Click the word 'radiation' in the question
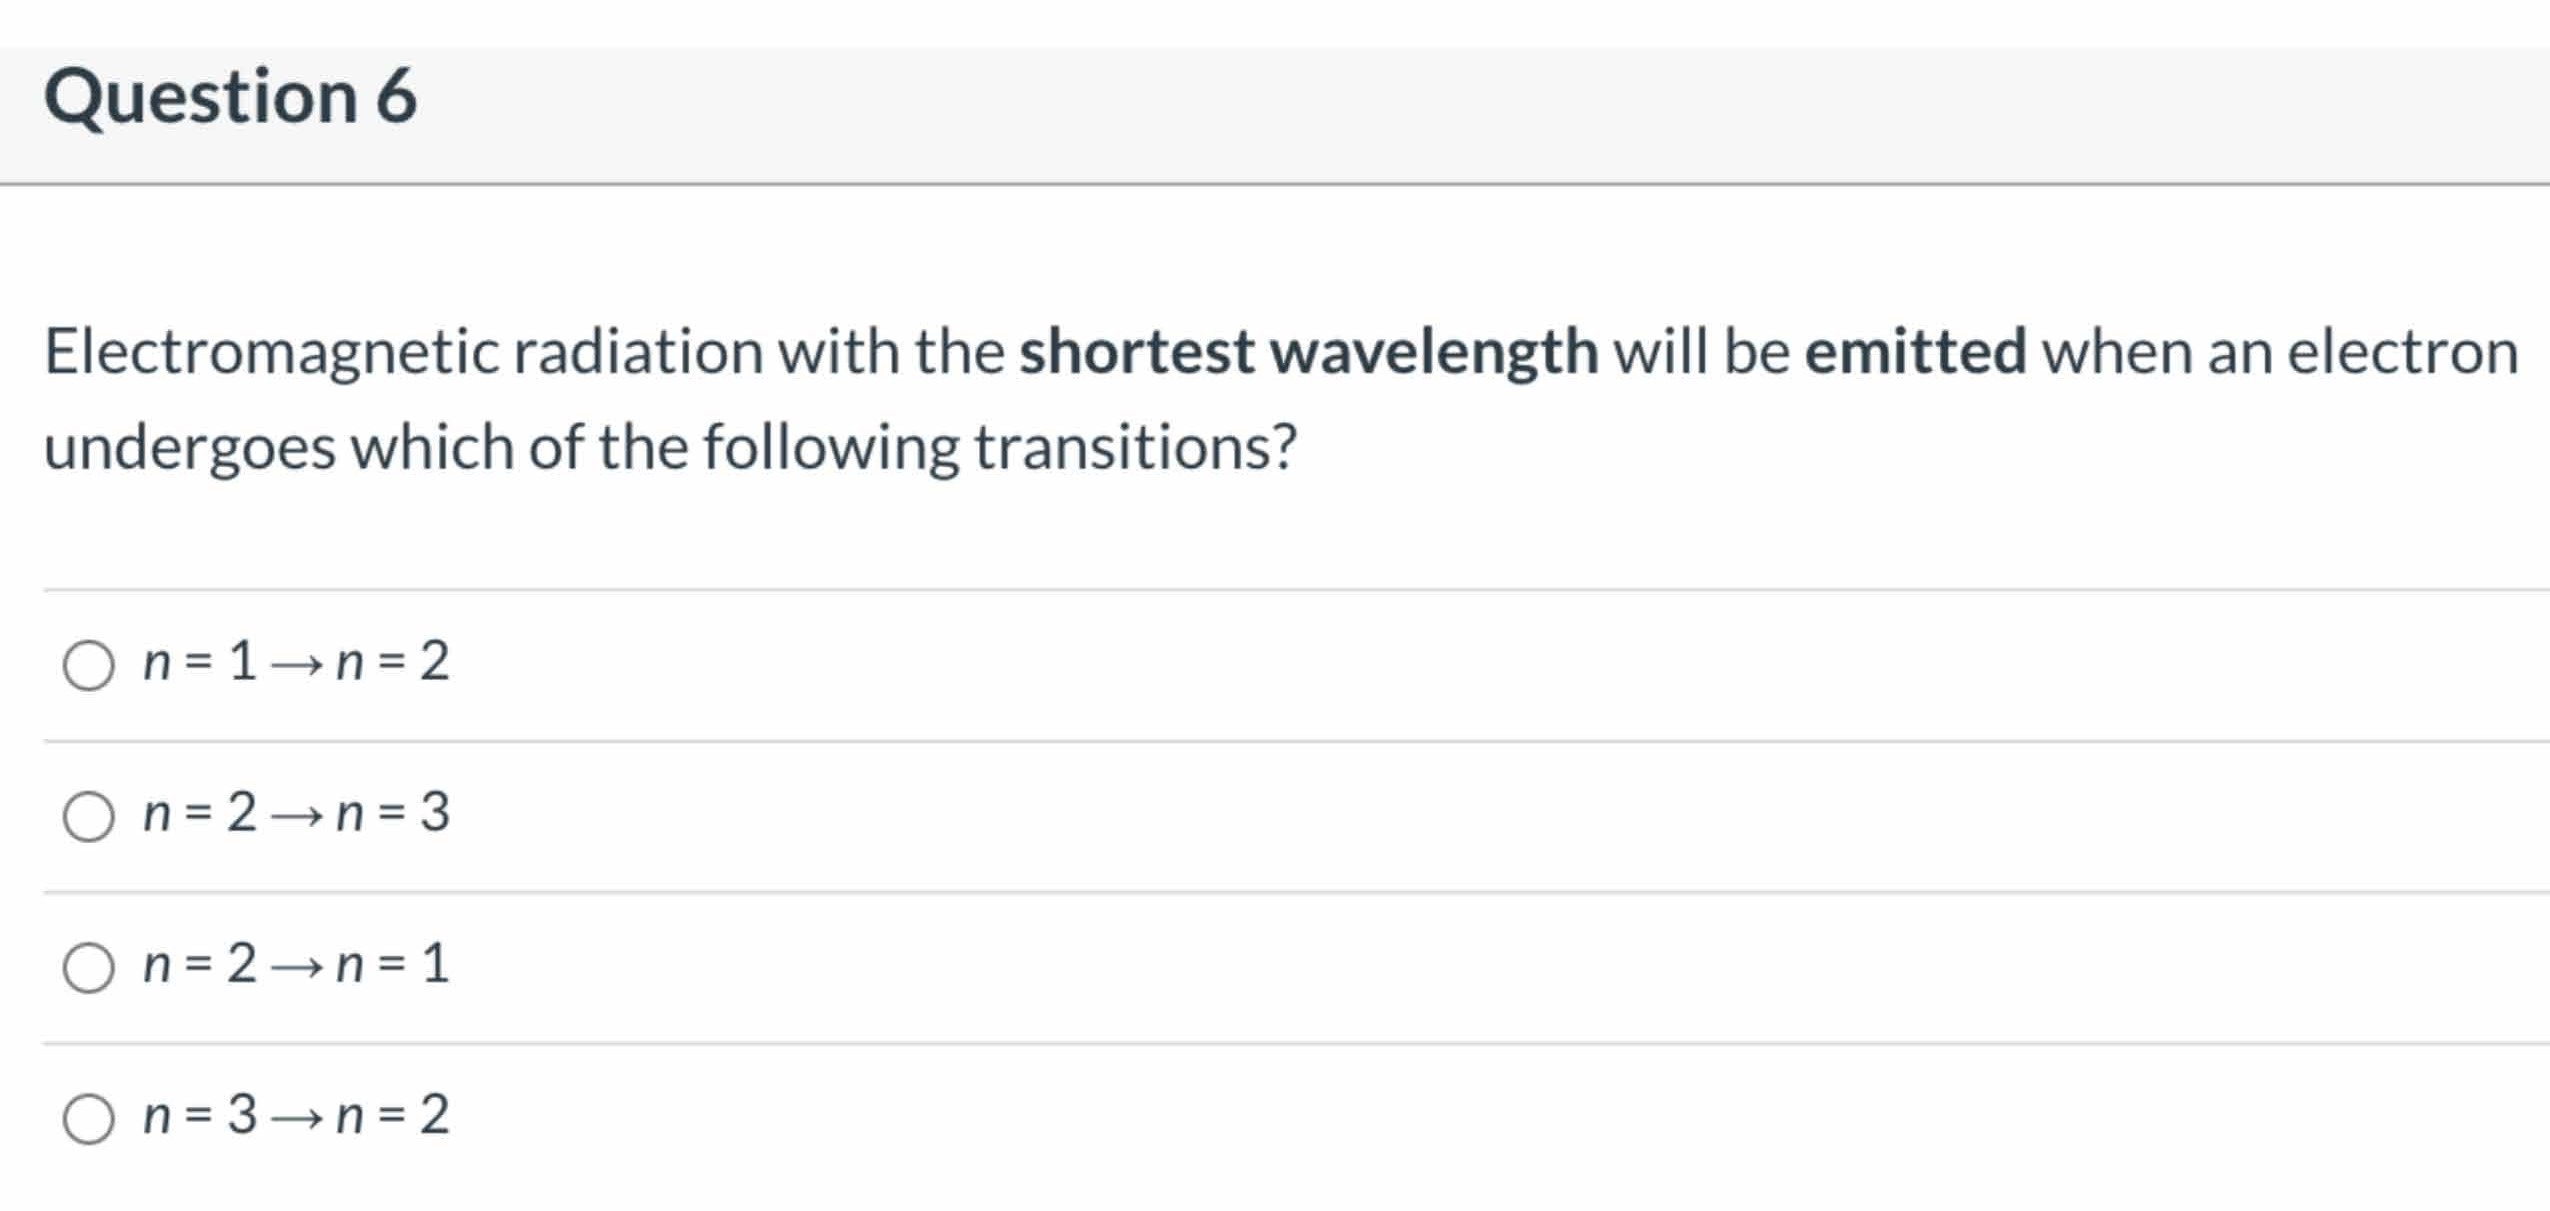Viewport: 2550px width, 1211px height. pyautogui.click(x=638, y=352)
